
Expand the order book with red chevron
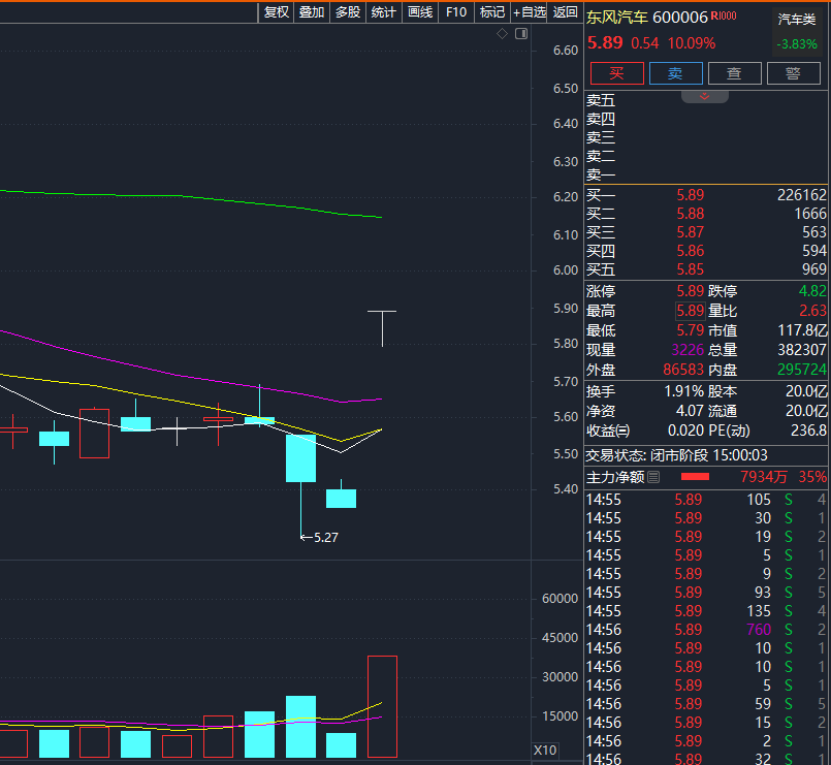coord(705,96)
